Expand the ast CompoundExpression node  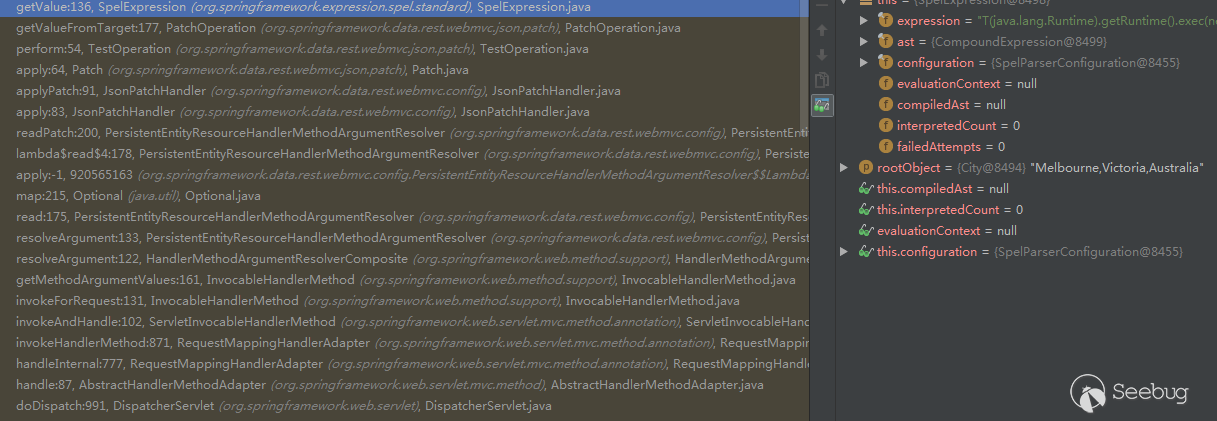pyautogui.click(x=864, y=42)
